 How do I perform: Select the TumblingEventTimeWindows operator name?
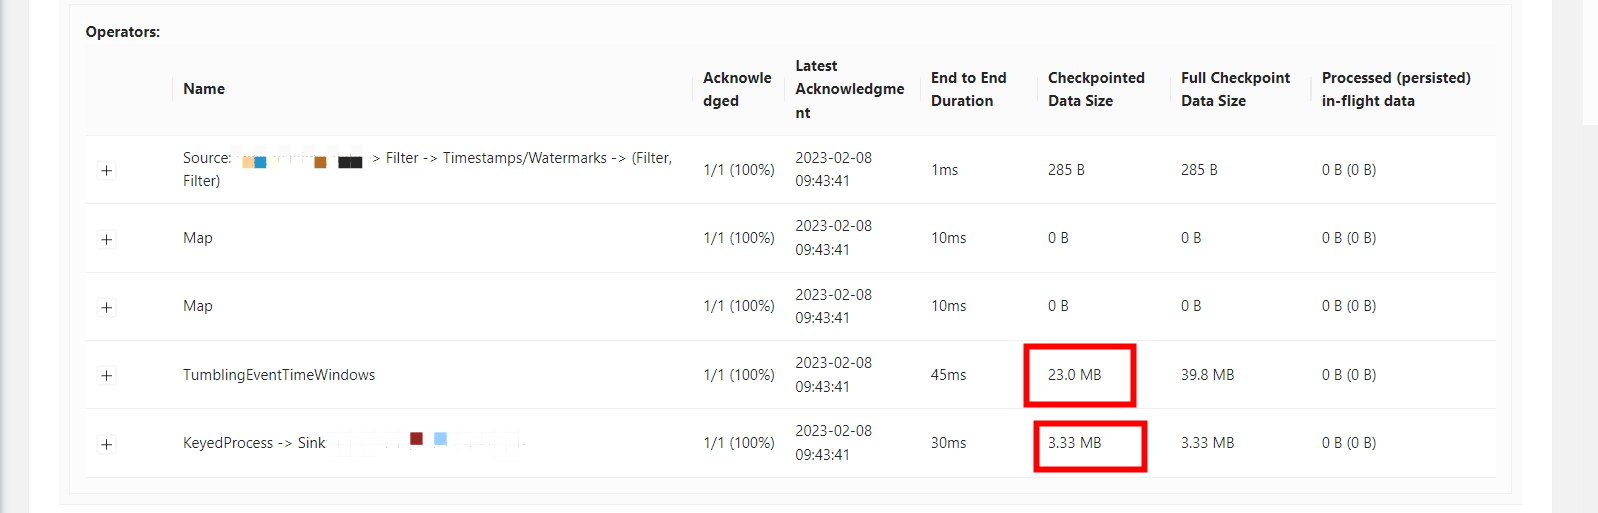click(279, 375)
